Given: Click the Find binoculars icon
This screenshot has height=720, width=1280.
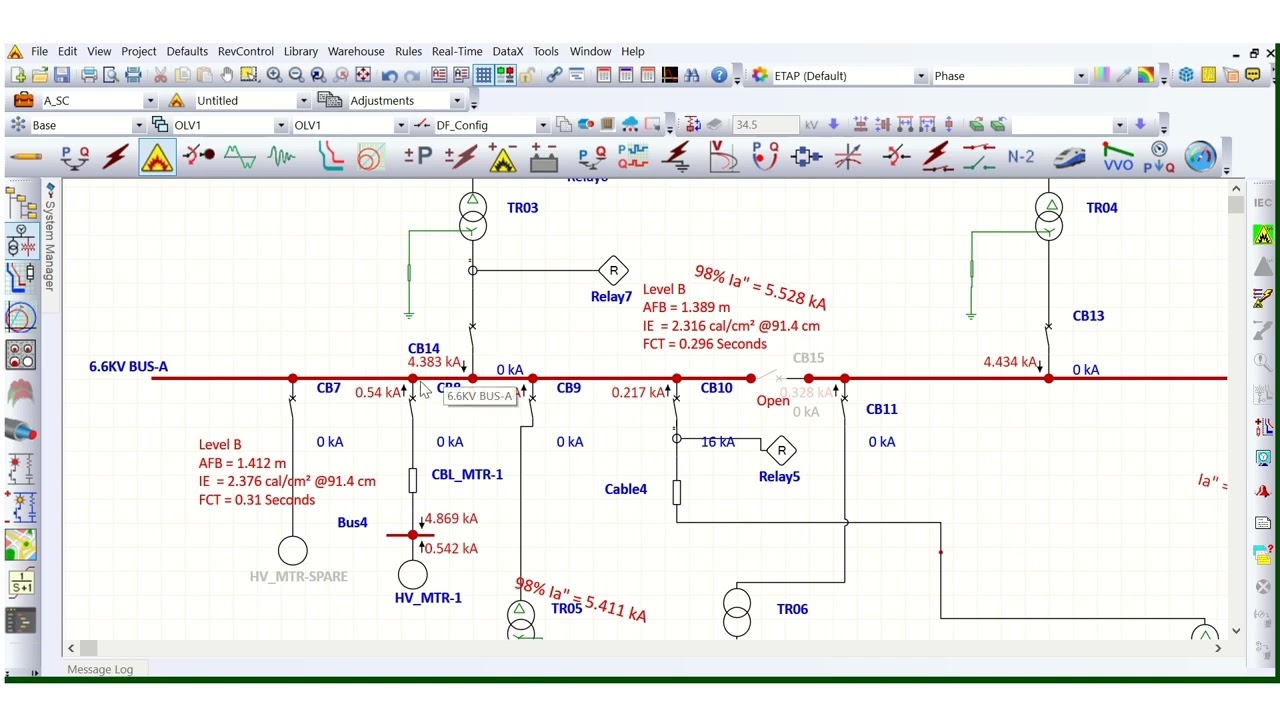Looking at the screenshot, I should click(x=692, y=76).
